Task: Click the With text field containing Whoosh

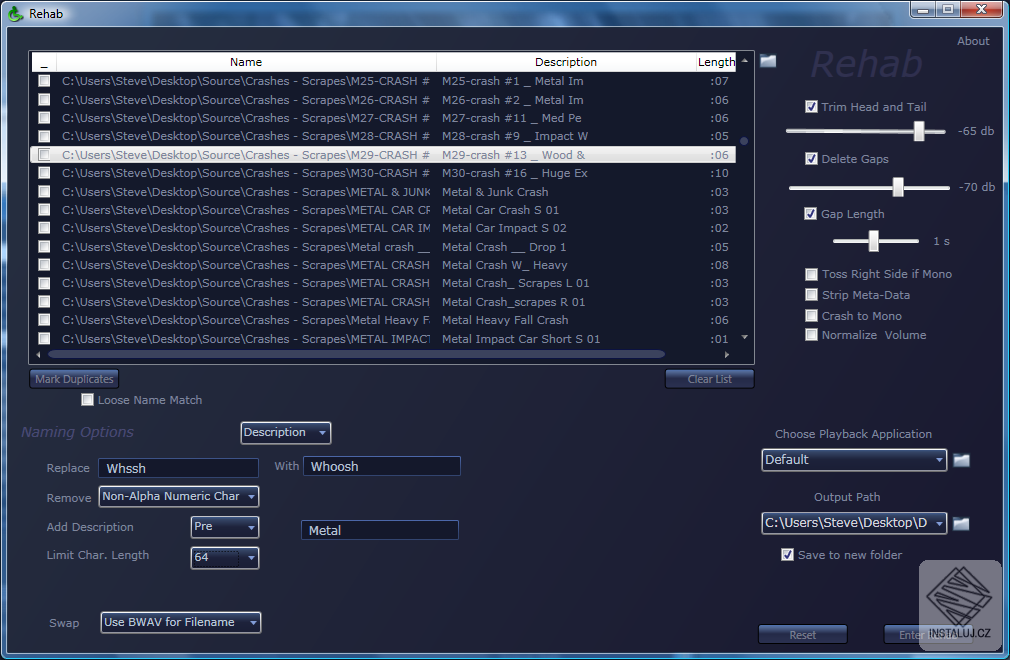Action: tap(382, 466)
